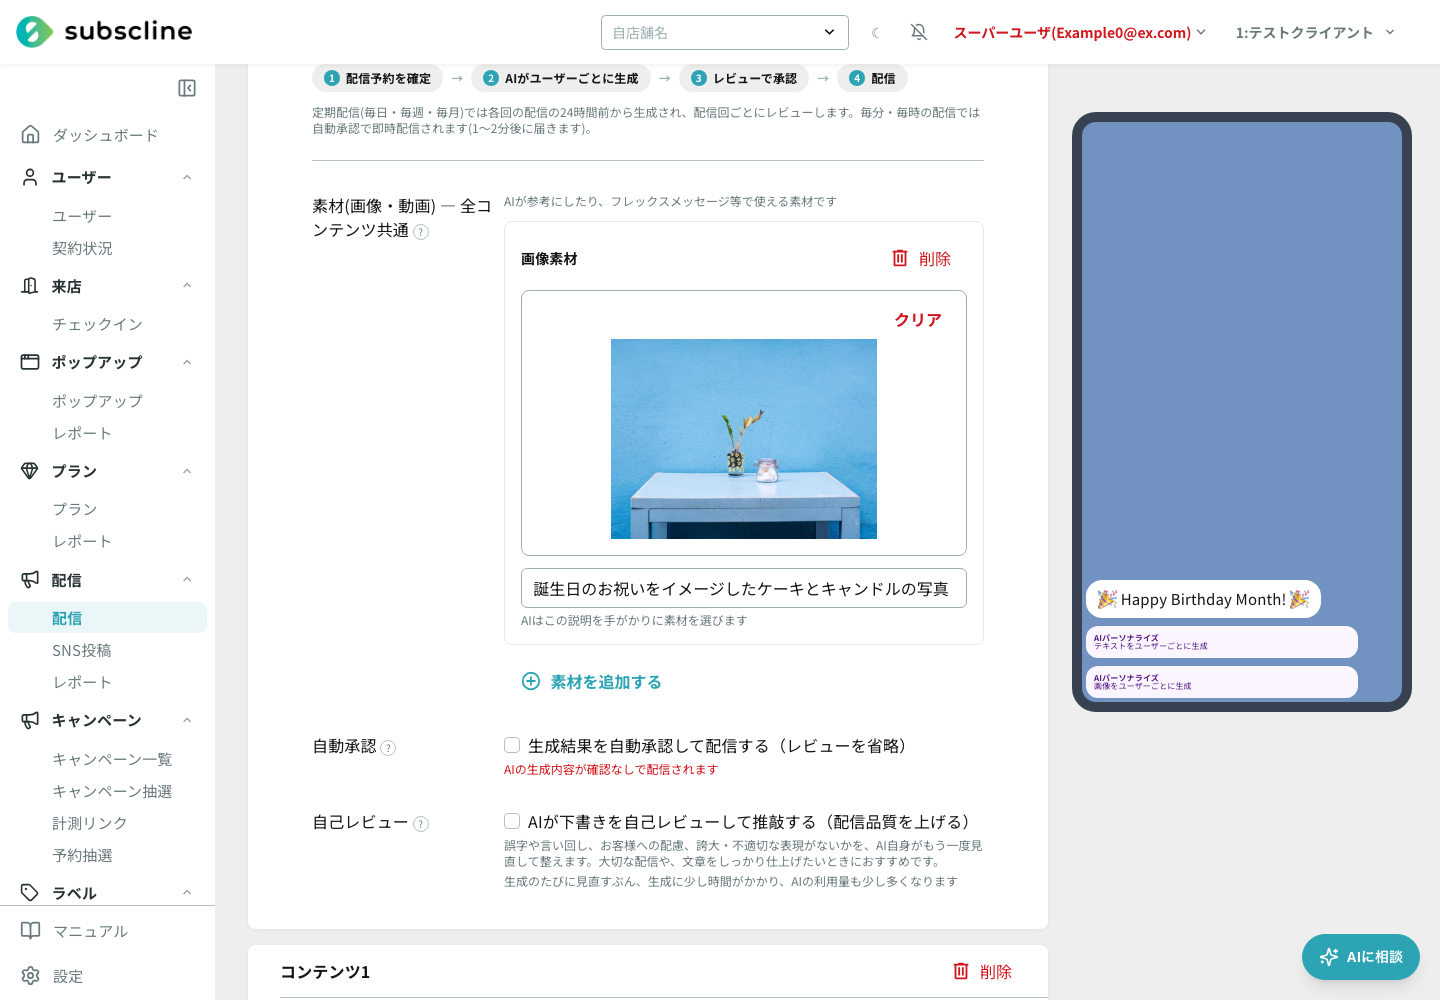Click the subscline logo
This screenshot has width=1440, height=1000.
coord(104,32)
